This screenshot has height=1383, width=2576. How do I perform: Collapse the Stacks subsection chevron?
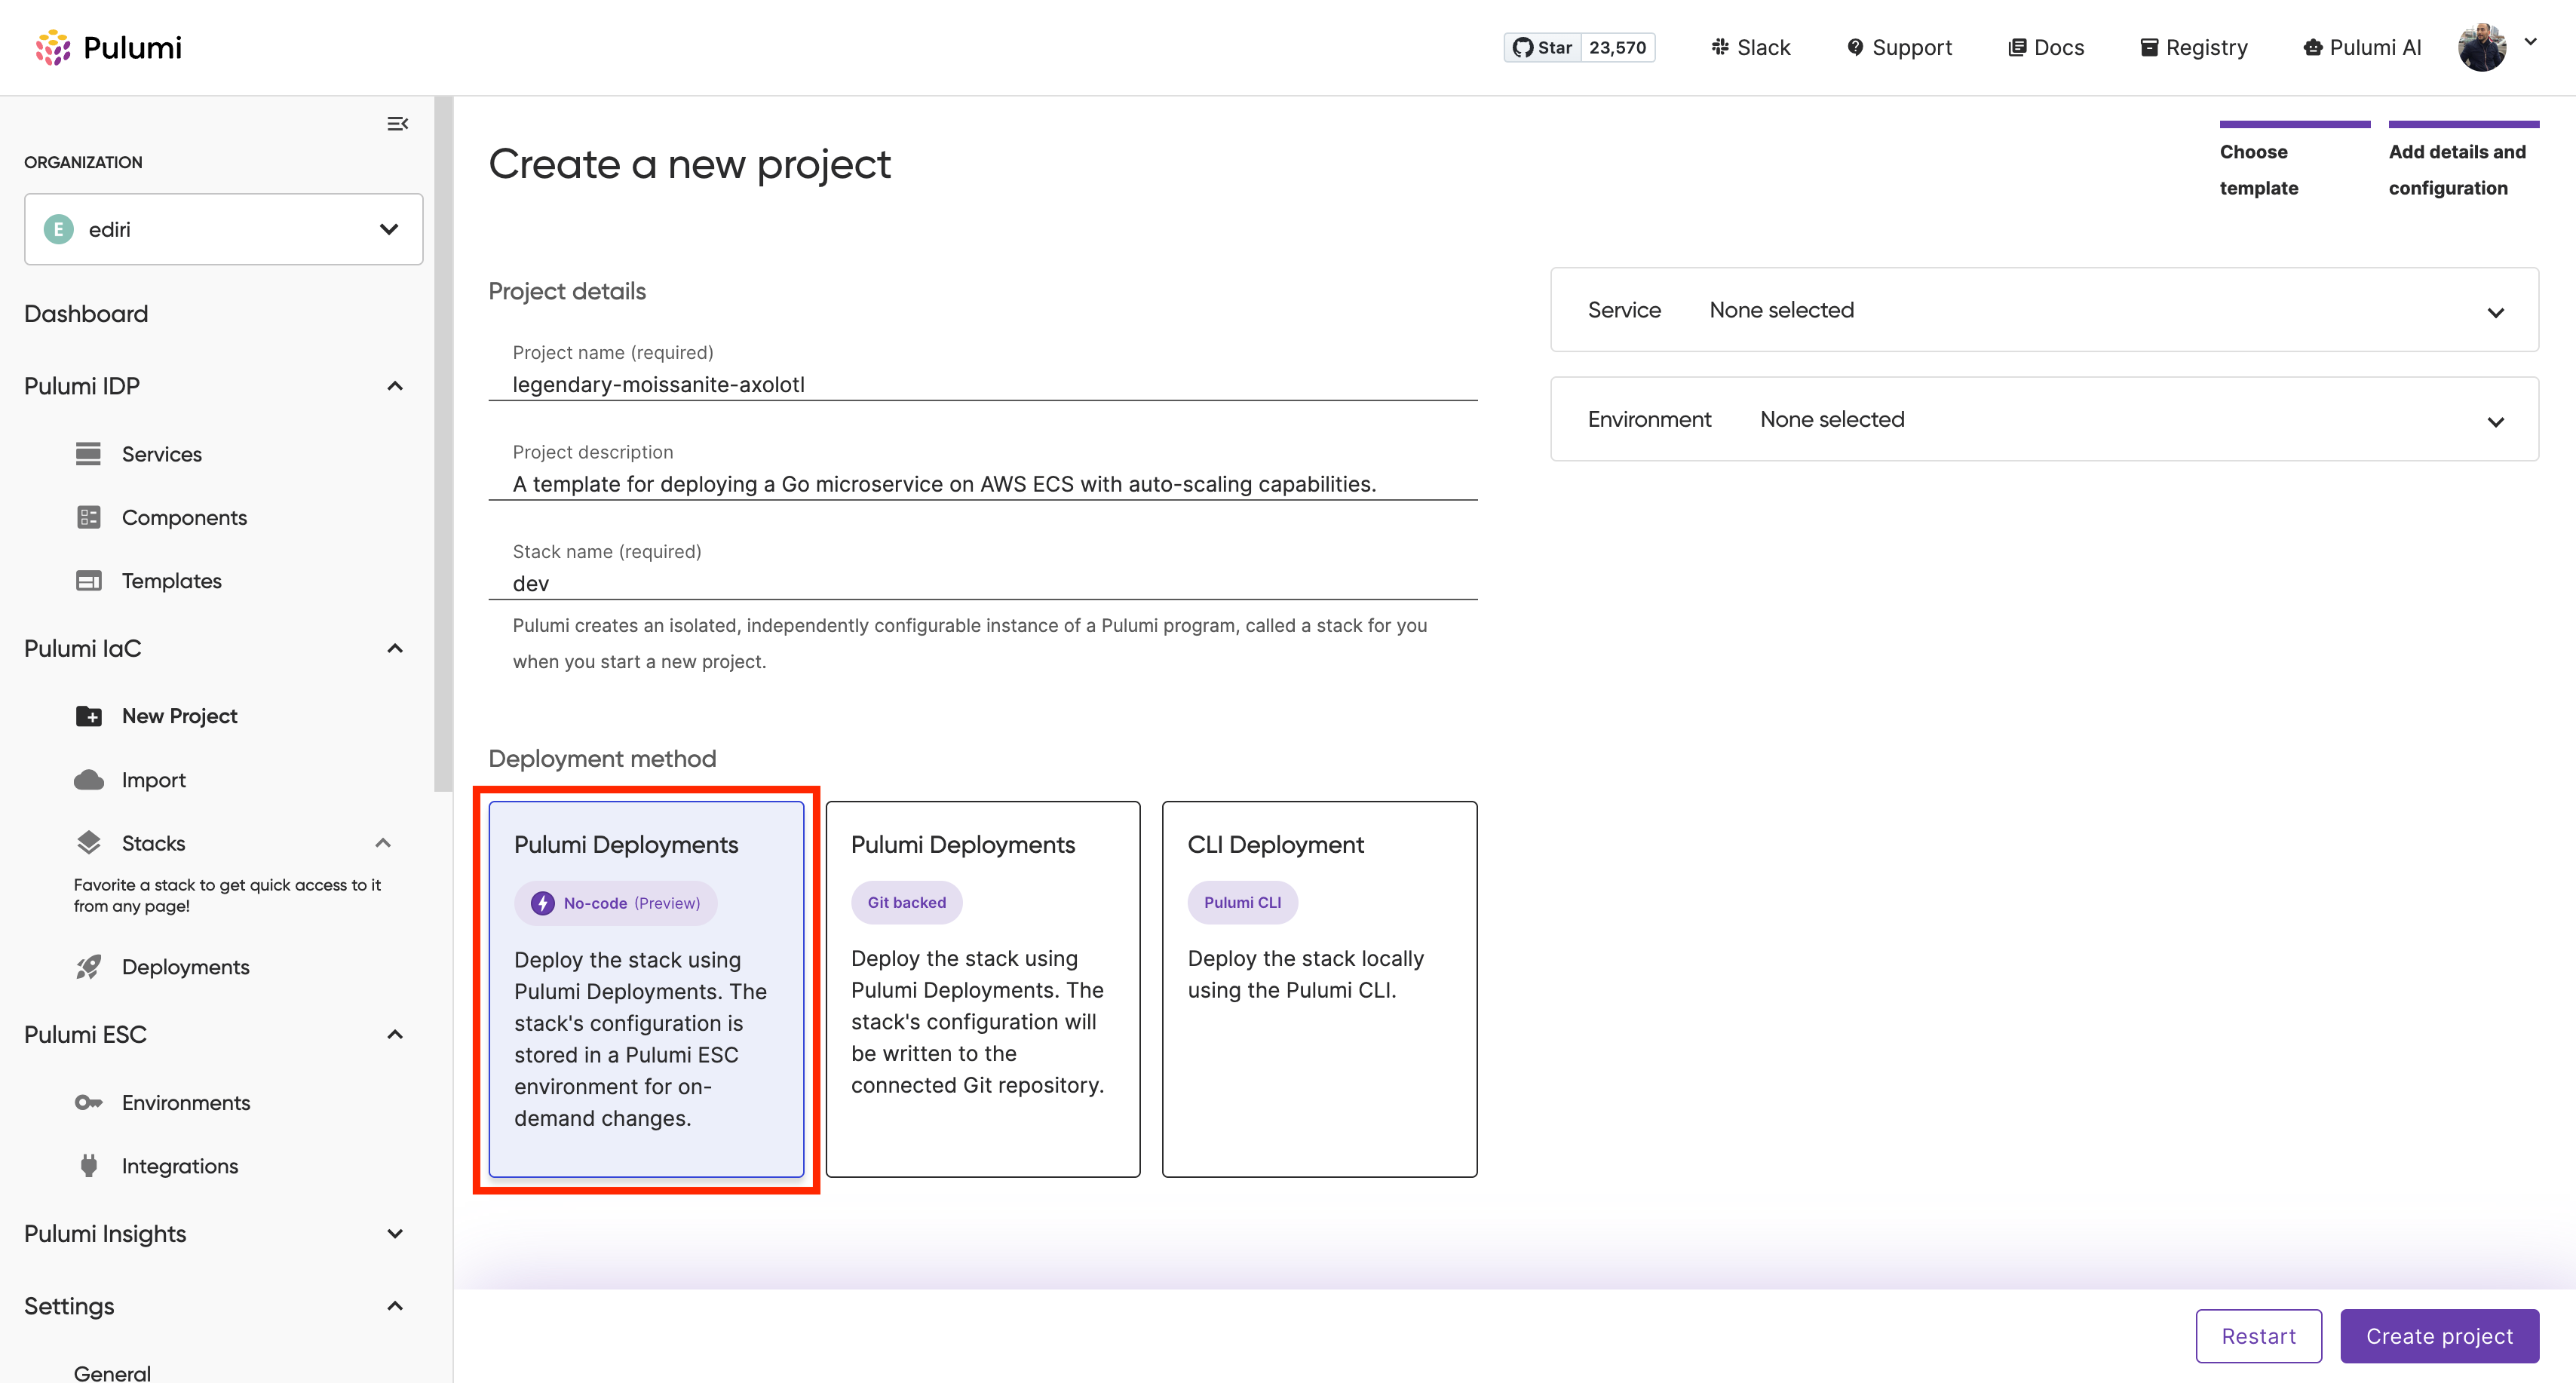(x=383, y=843)
